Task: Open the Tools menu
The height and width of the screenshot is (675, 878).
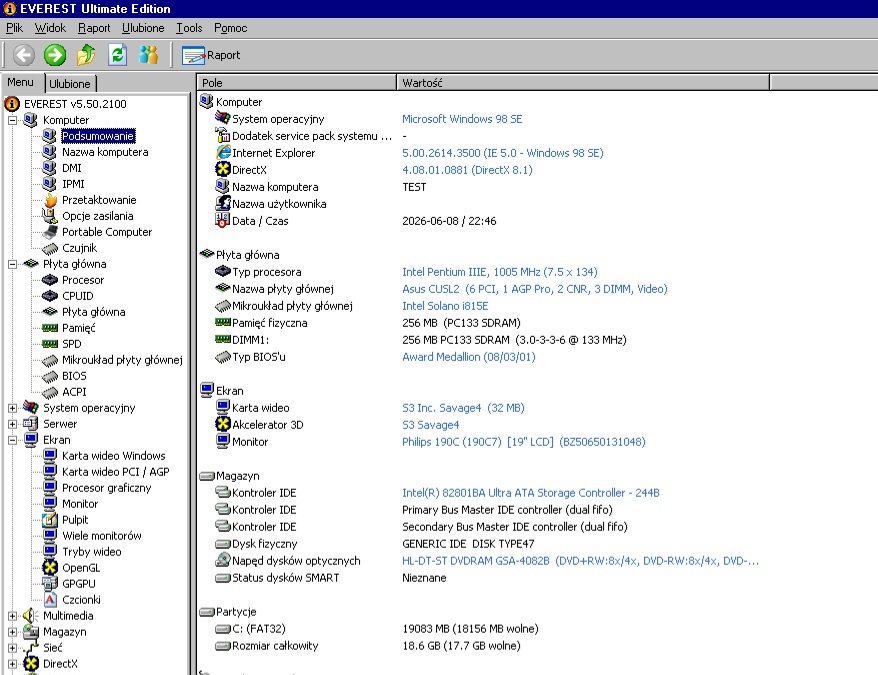Action: click(189, 27)
